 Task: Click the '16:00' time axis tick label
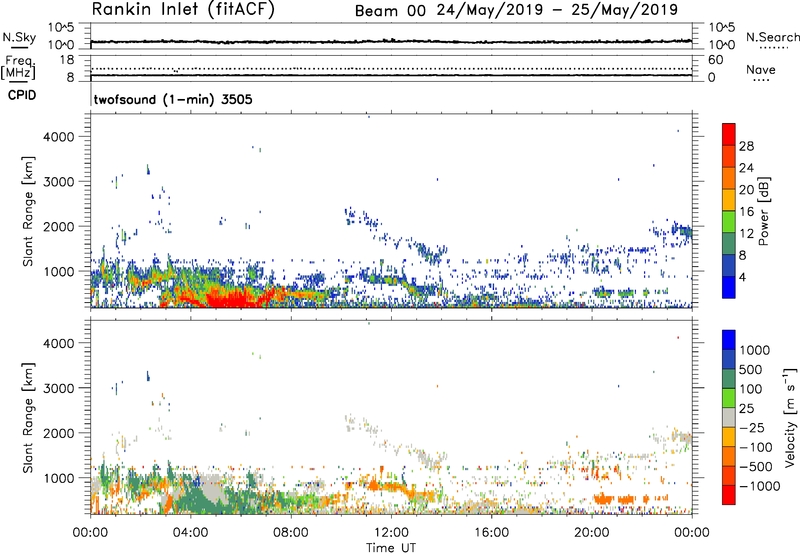tap(491, 533)
